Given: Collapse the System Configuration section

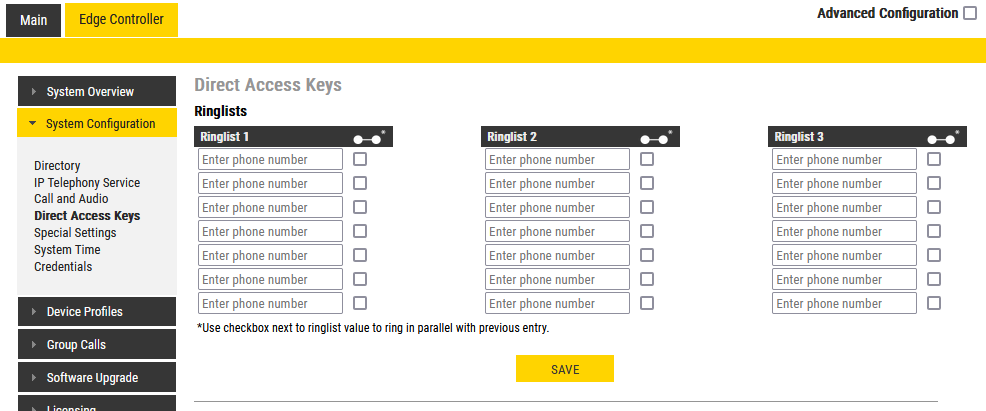Looking at the screenshot, I should point(97,124).
